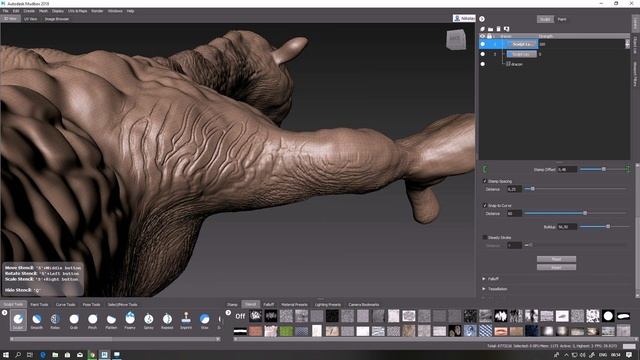Turn stencil Off in the stencil tray
This screenshot has height=360, width=640.
click(x=240, y=316)
